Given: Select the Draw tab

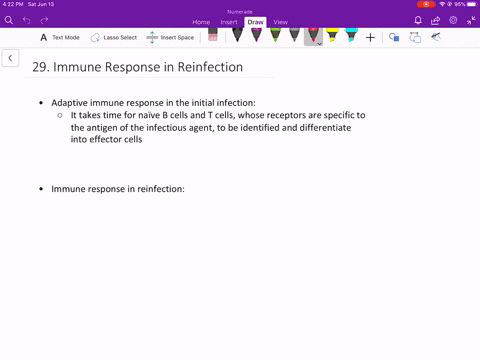Looking at the screenshot, I should [255, 22].
